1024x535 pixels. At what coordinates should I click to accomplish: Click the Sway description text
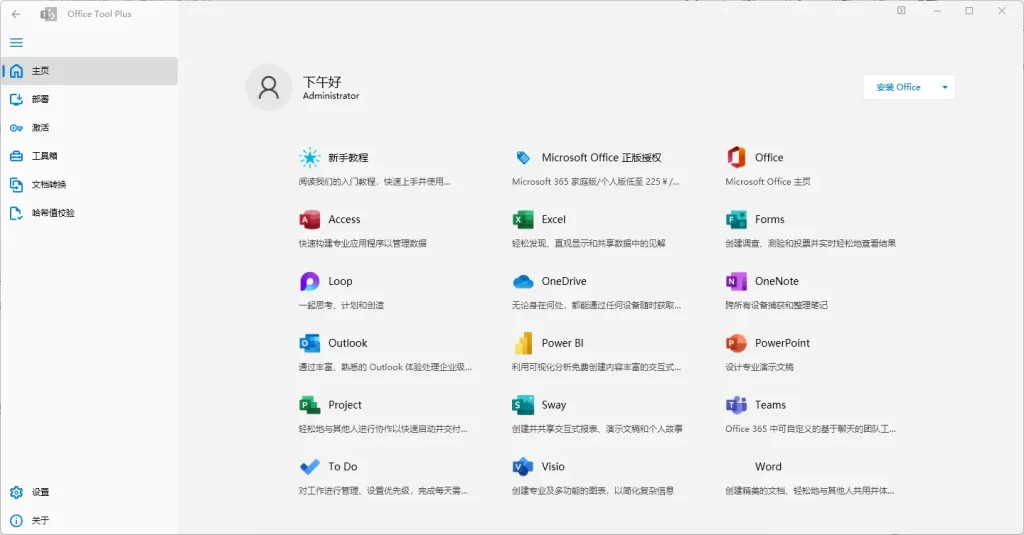pyautogui.click(x=597, y=429)
